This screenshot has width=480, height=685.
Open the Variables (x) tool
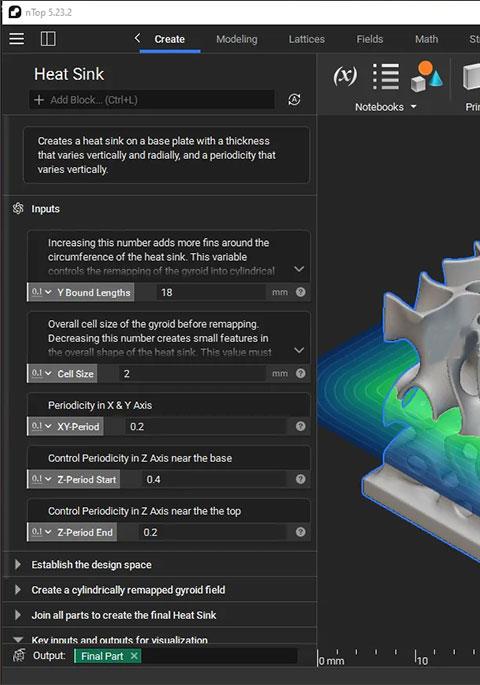345,76
